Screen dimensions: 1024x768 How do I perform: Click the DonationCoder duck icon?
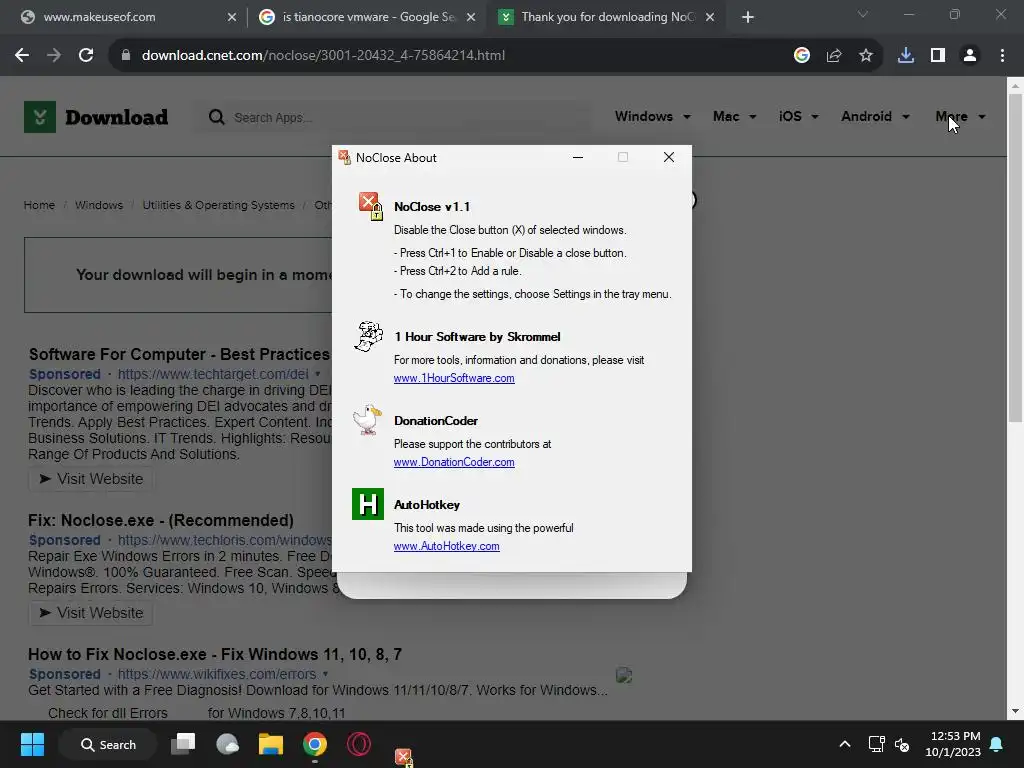tap(367, 420)
